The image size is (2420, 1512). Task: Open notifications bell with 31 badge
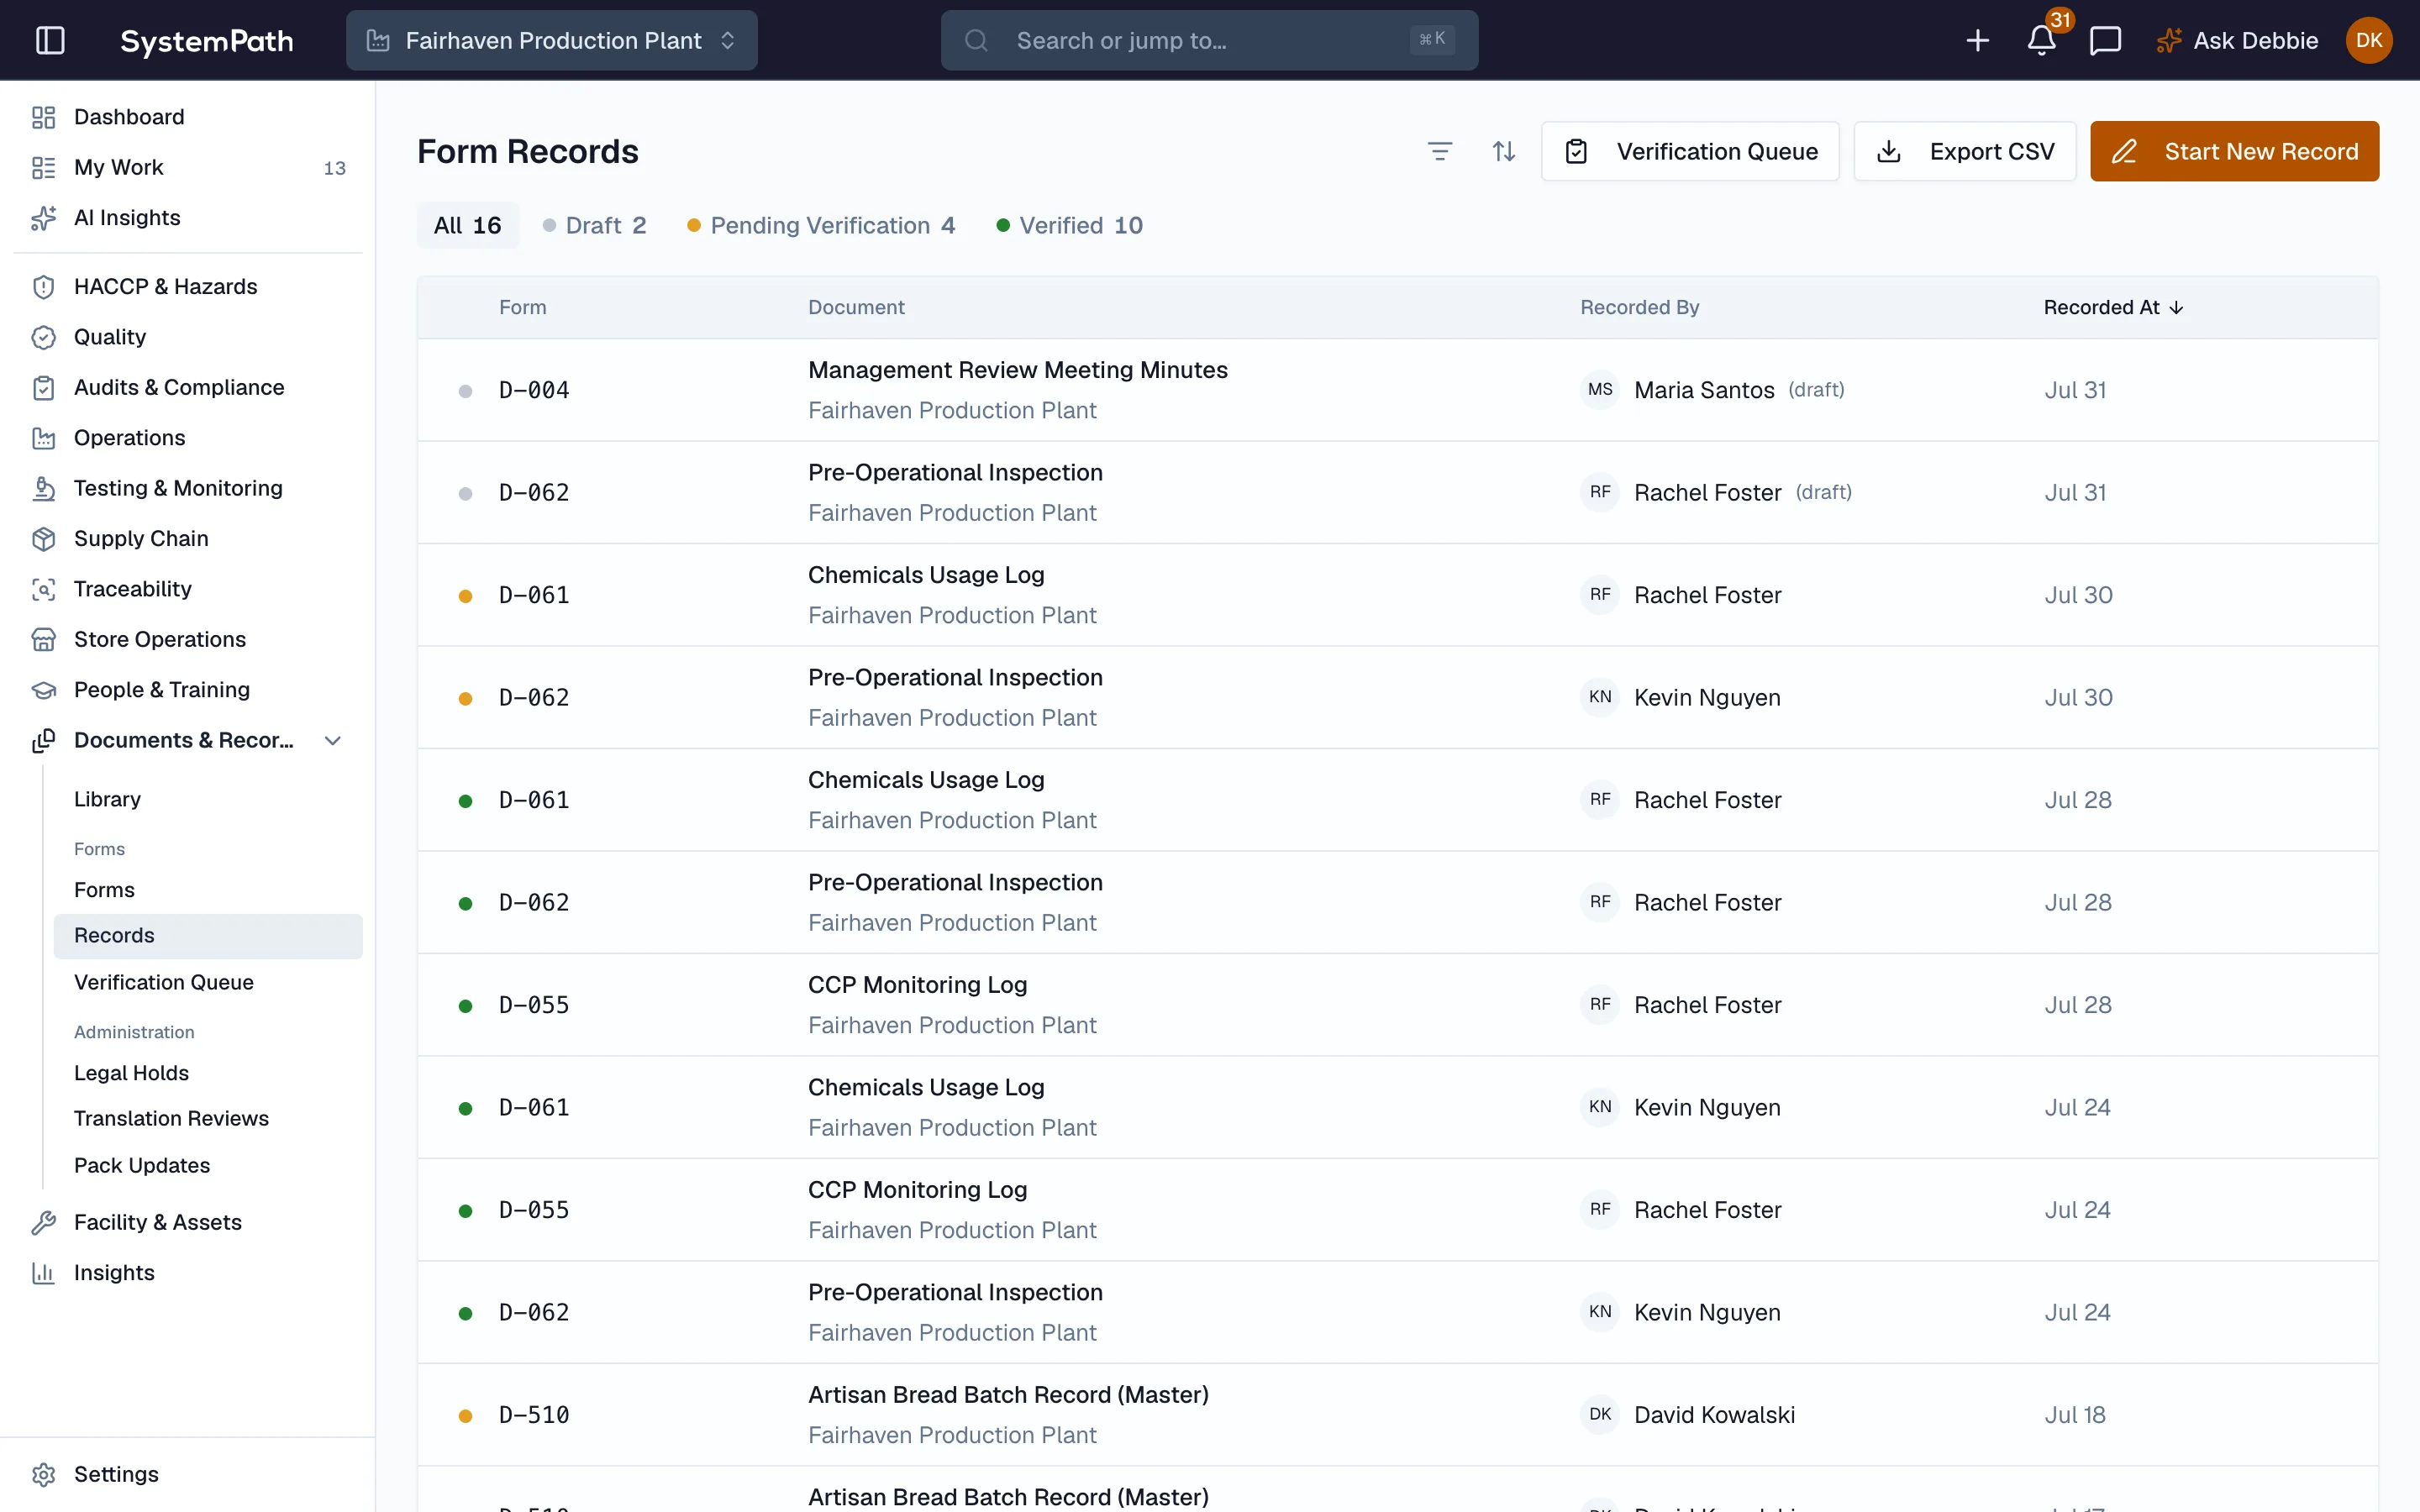coord(2042,40)
